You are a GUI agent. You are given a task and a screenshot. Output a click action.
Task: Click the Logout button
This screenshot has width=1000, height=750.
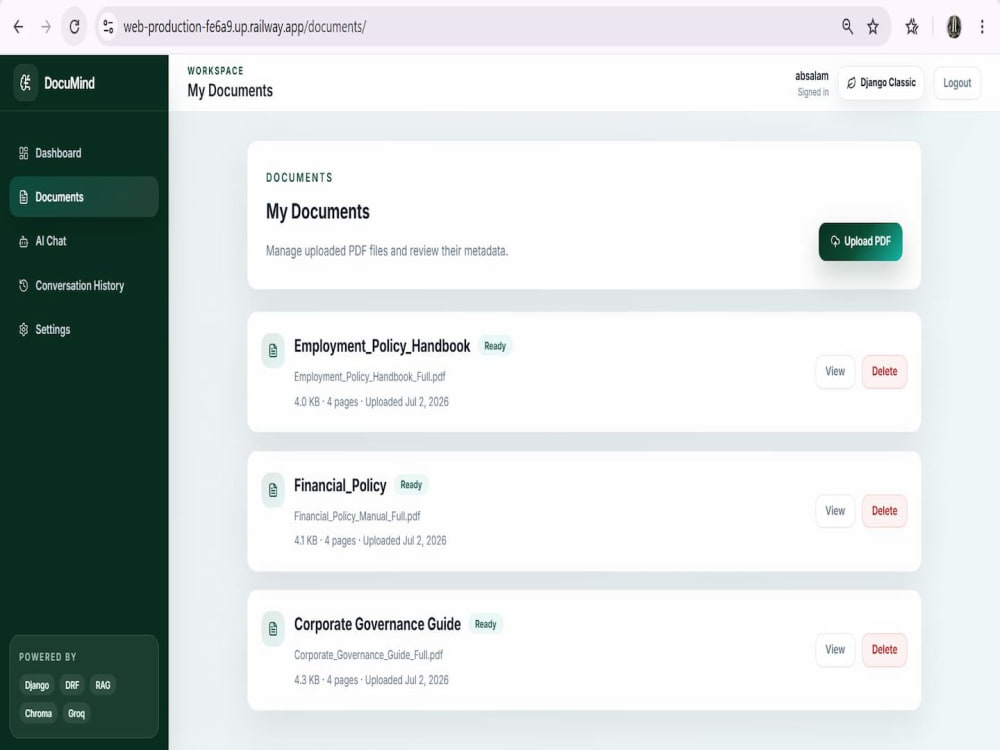pos(957,83)
